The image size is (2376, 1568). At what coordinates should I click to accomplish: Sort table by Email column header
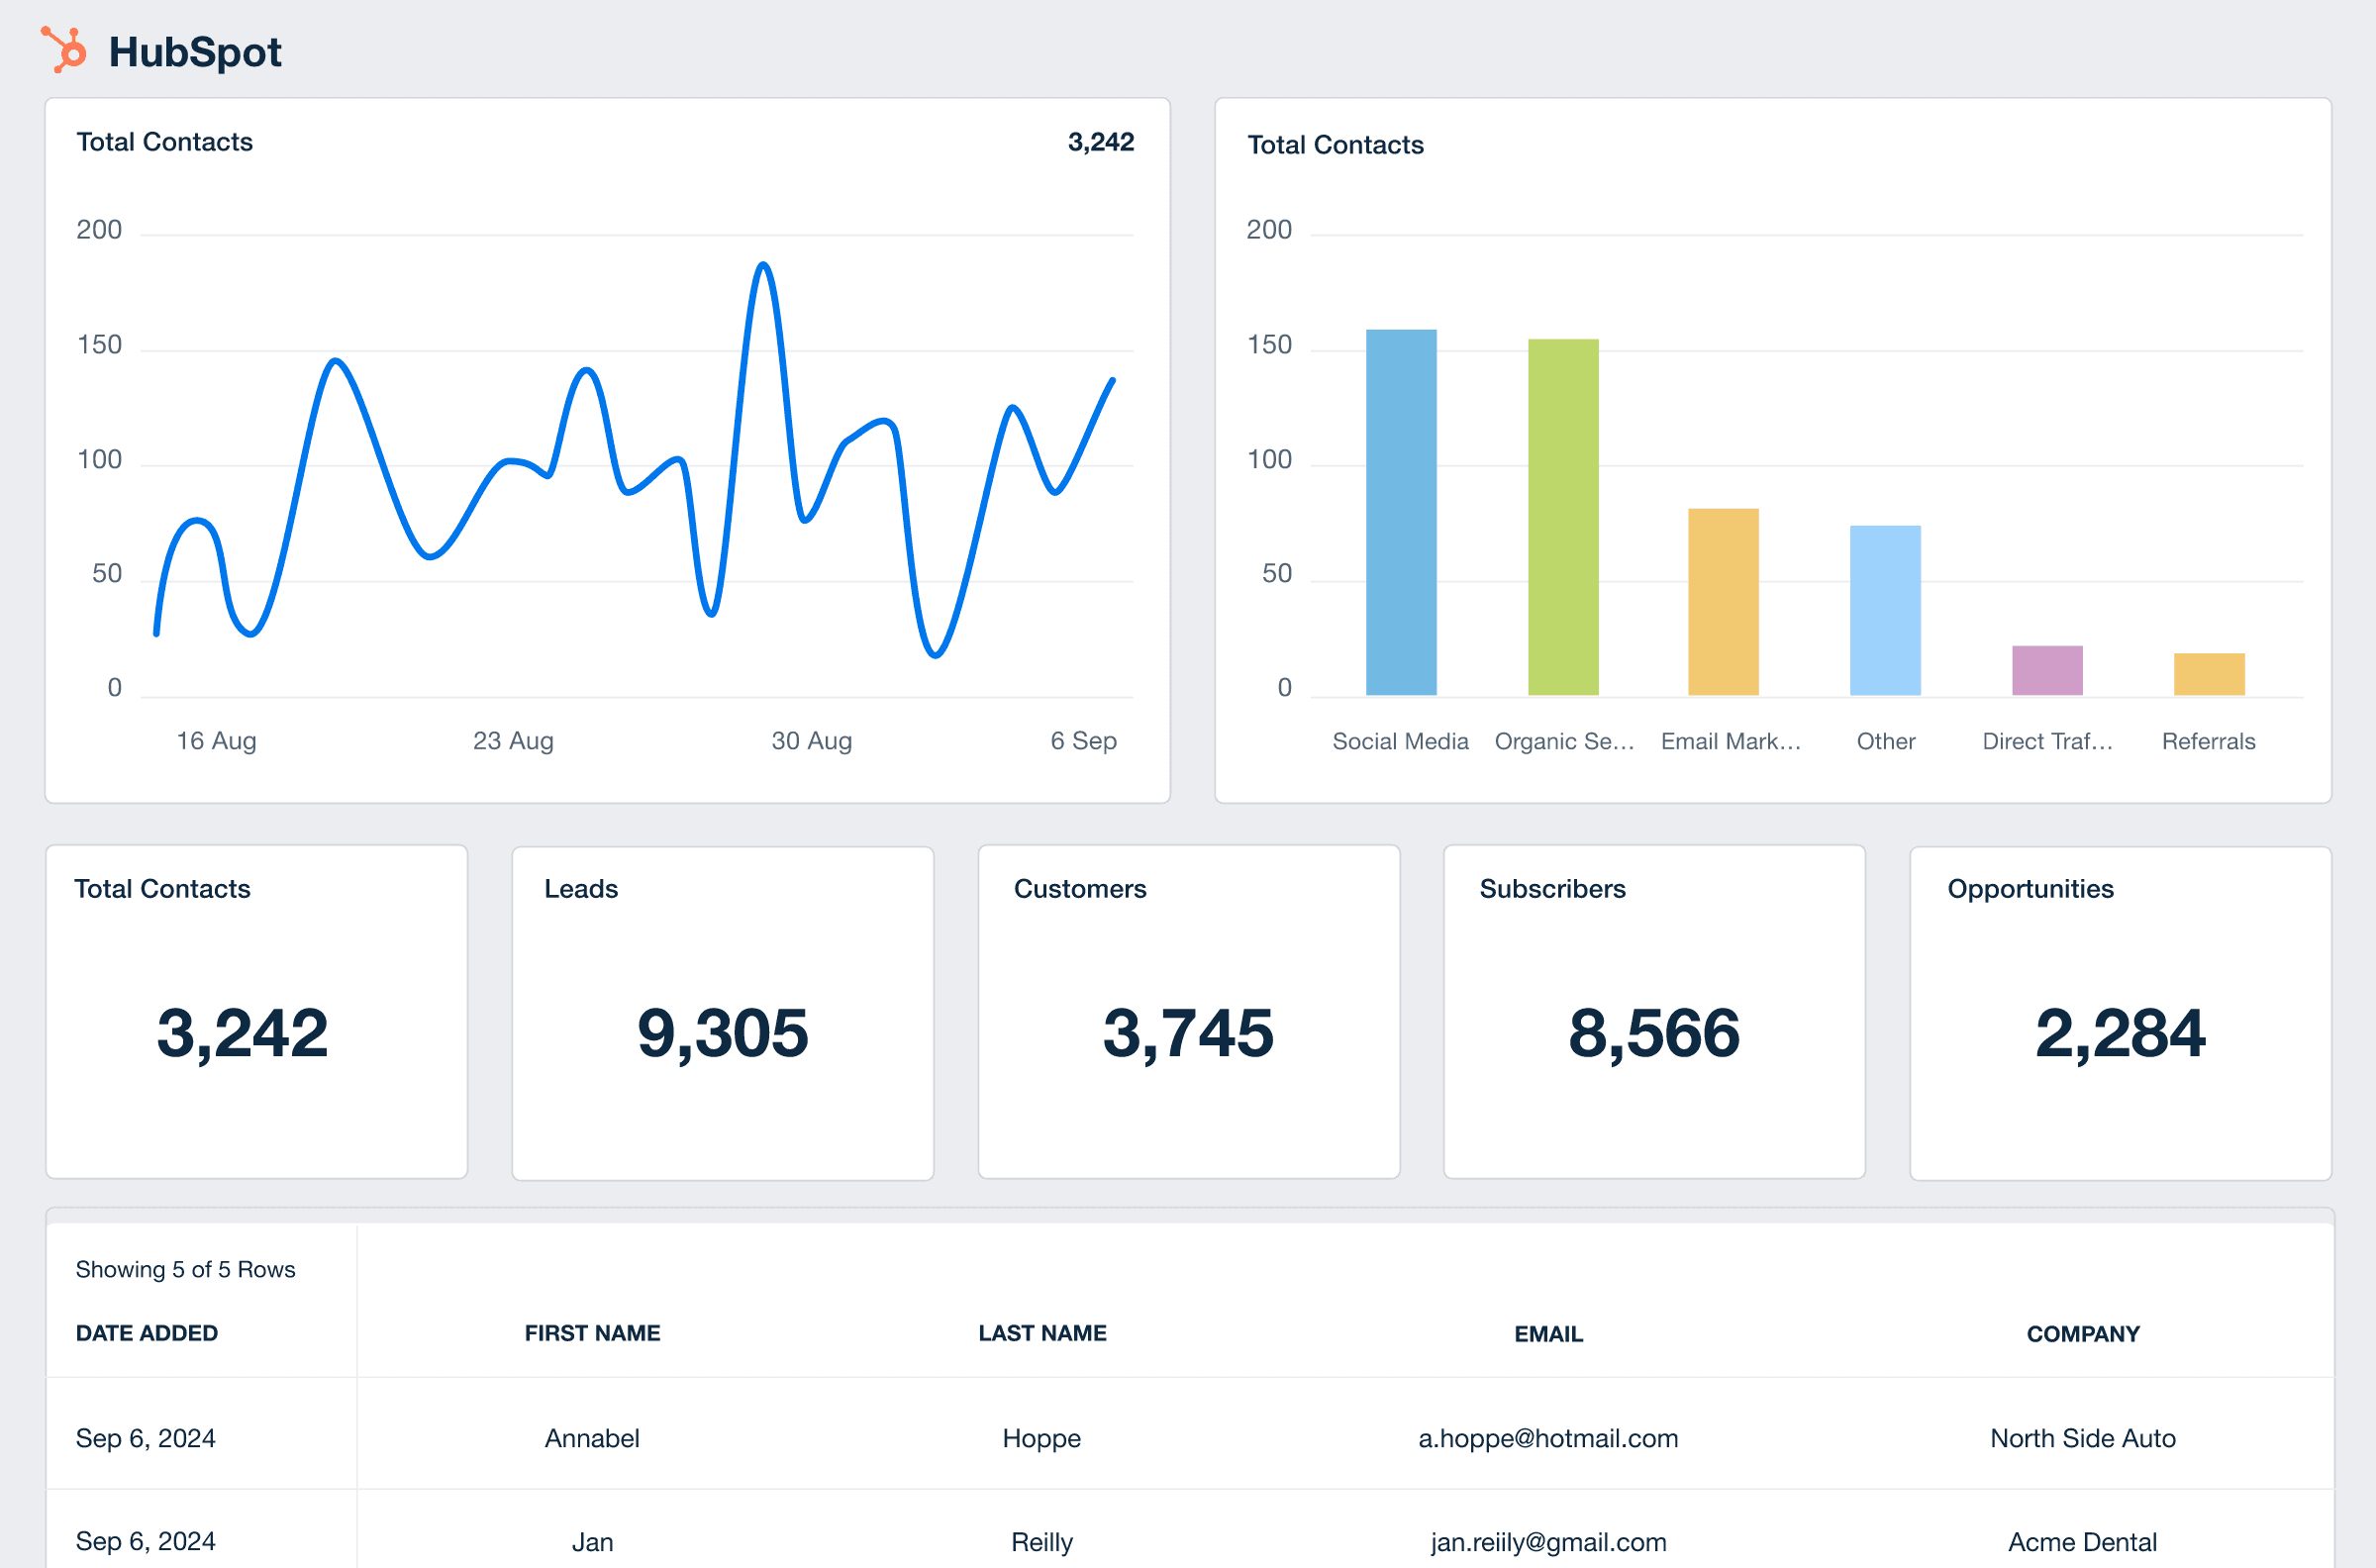point(1548,1334)
